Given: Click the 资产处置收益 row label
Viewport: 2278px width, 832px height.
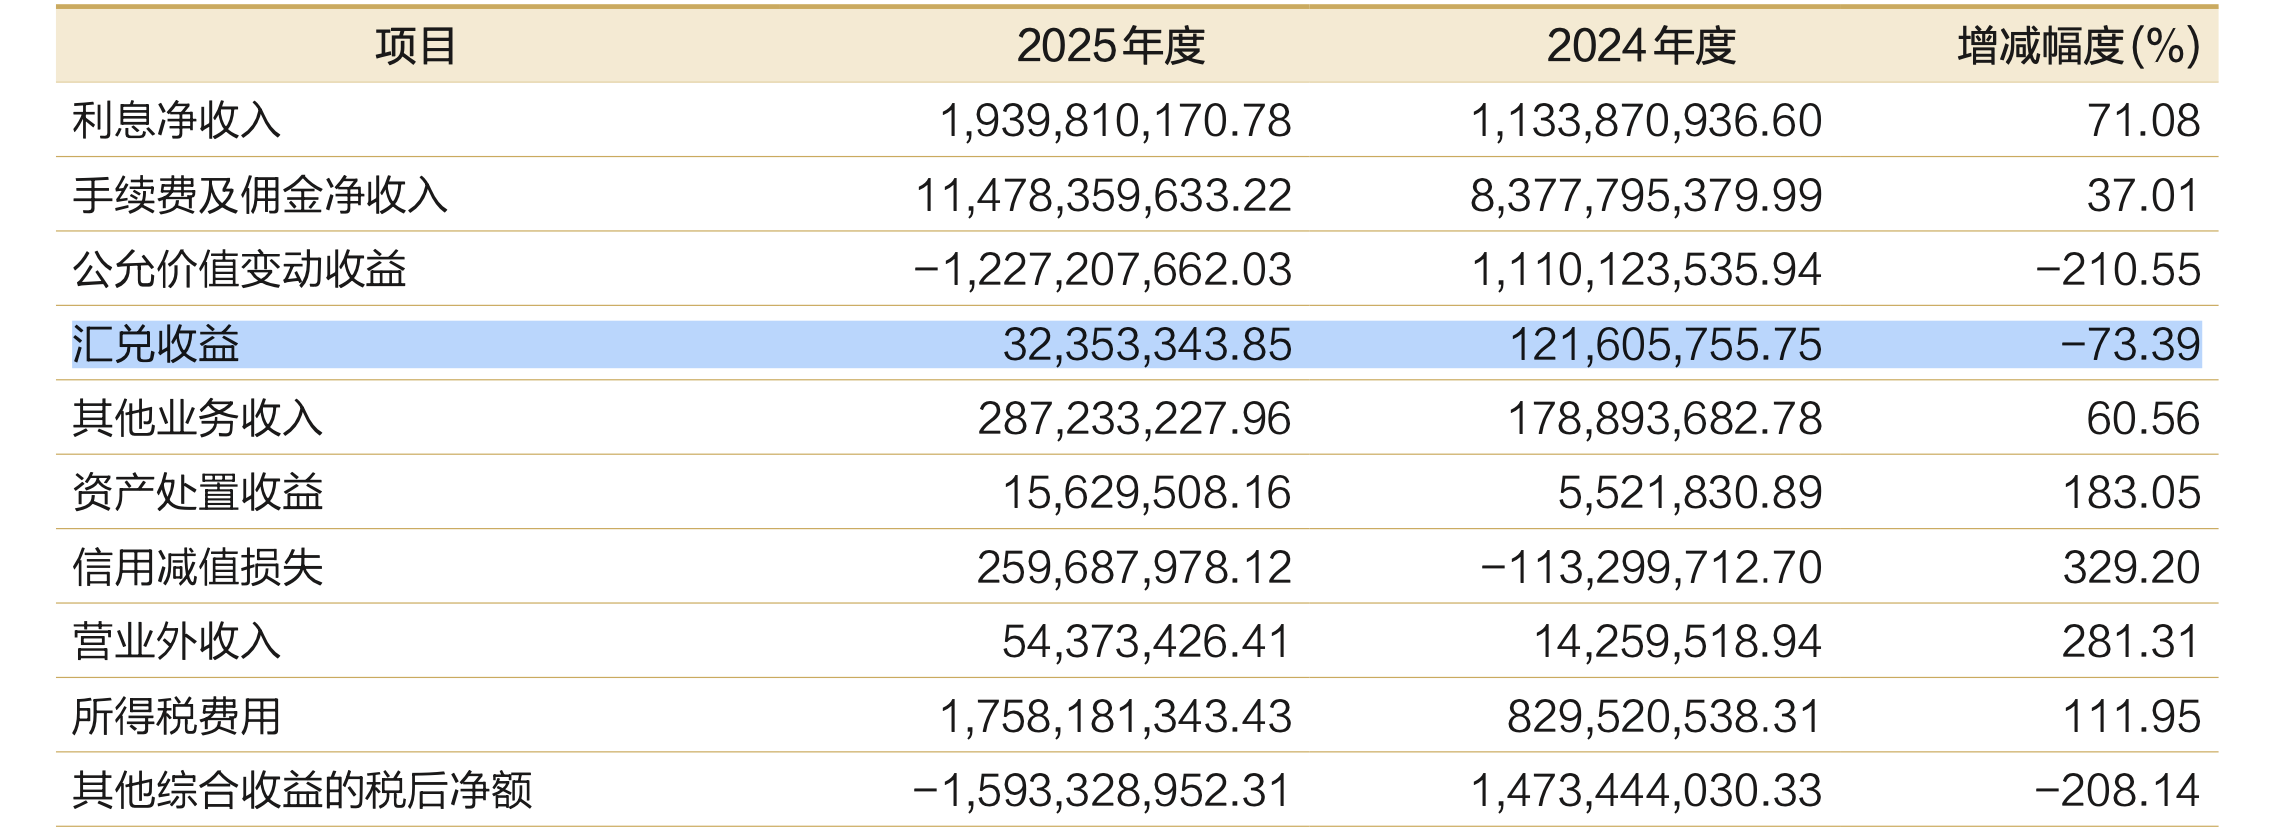Looking at the screenshot, I should tap(197, 492).
